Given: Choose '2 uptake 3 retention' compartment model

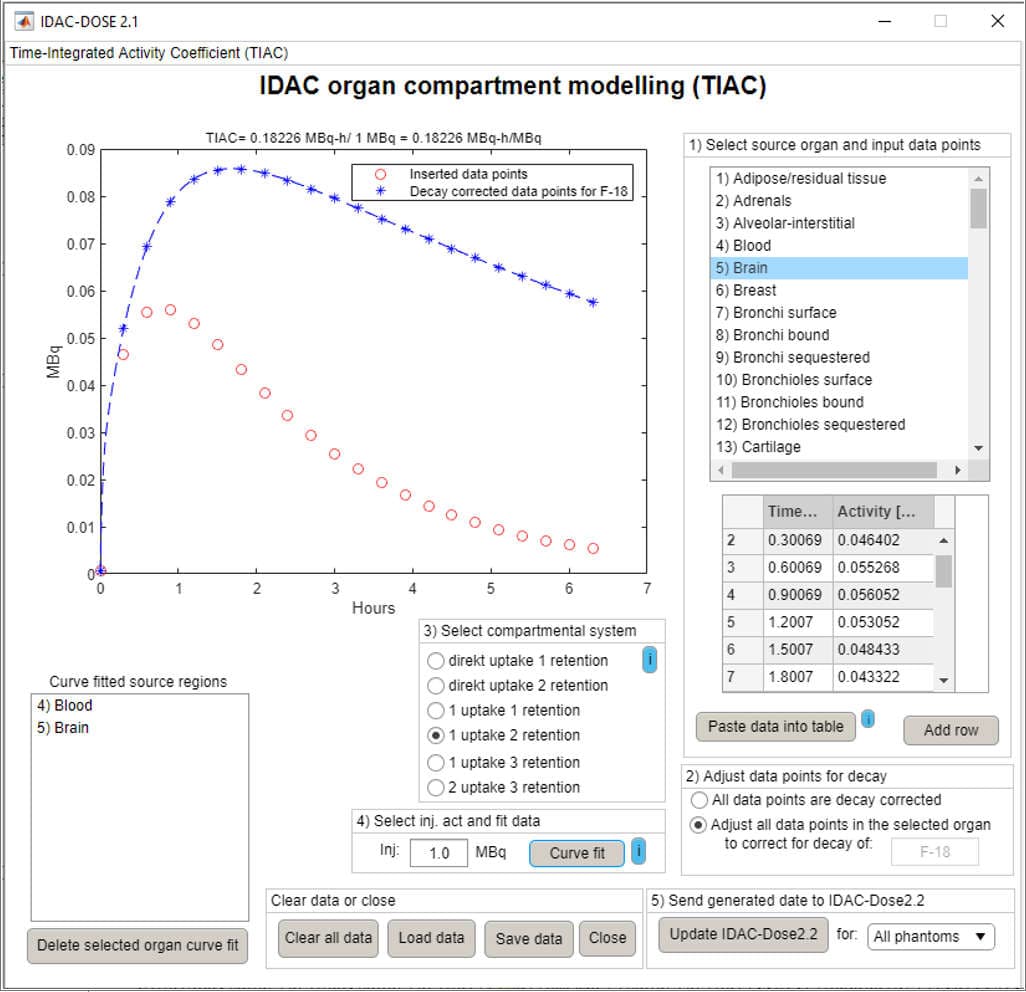Looking at the screenshot, I should [x=436, y=787].
